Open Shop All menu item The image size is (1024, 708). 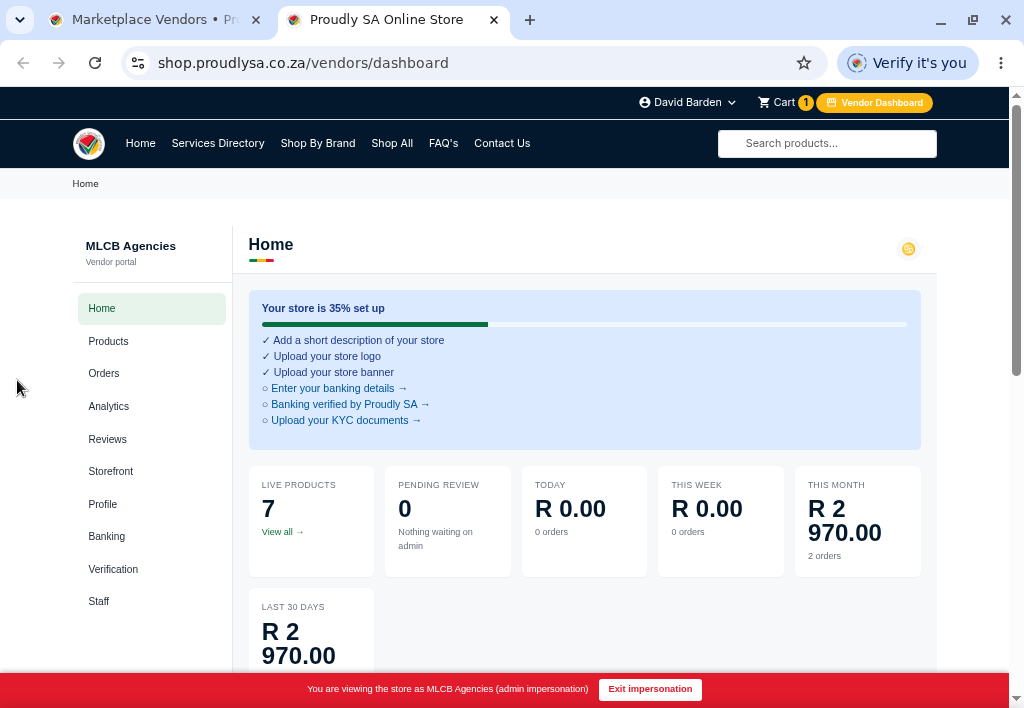[392, 144]
